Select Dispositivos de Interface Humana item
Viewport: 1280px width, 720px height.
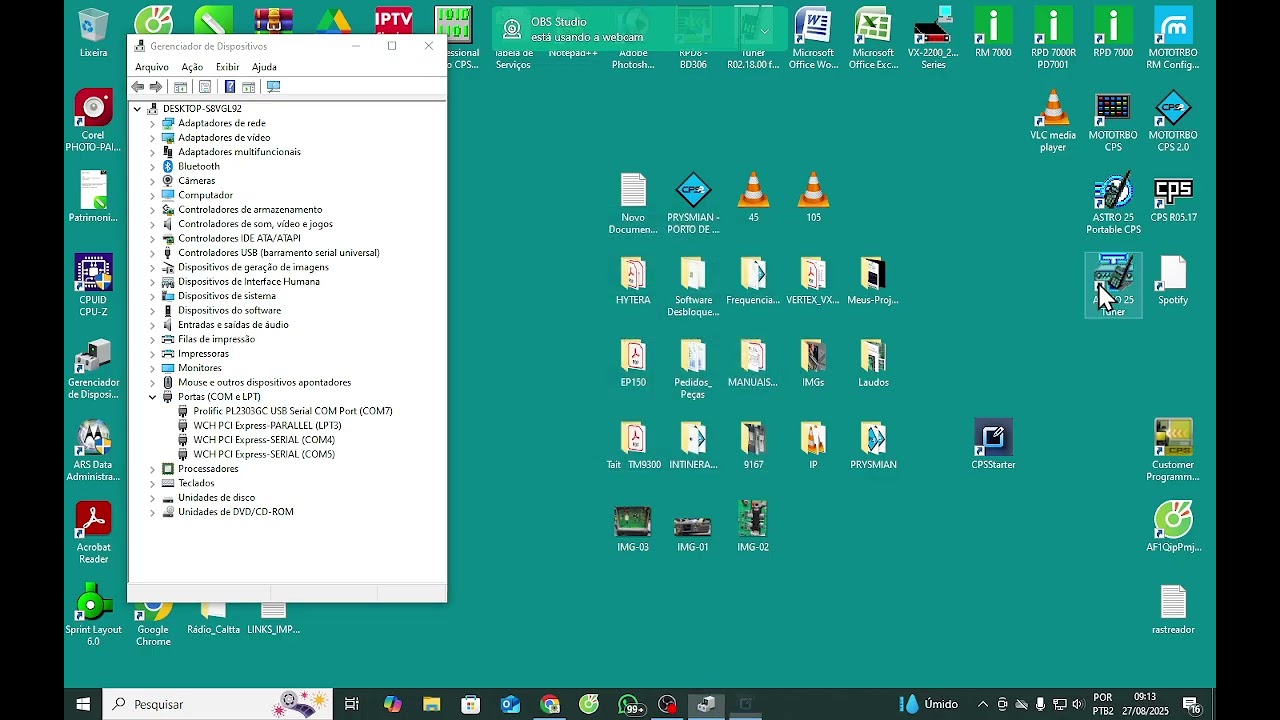tap(249, 282)
